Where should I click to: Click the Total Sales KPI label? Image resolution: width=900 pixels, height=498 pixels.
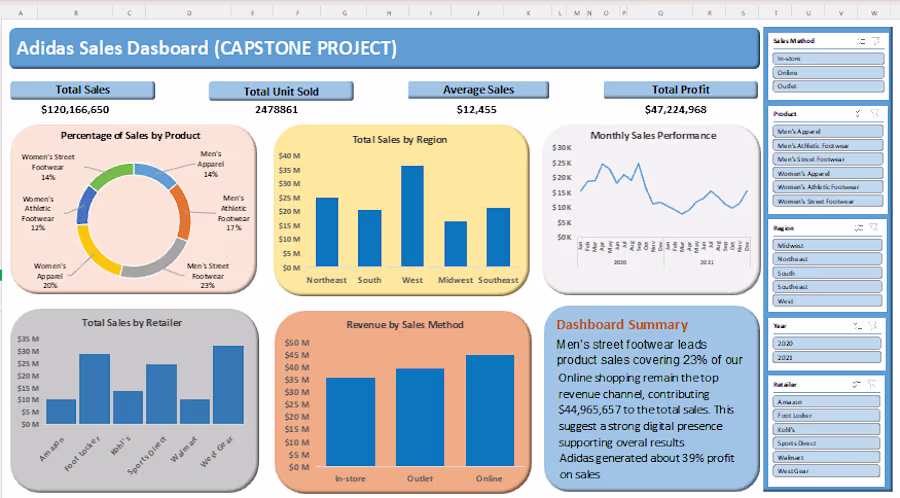tap(83, 90)
